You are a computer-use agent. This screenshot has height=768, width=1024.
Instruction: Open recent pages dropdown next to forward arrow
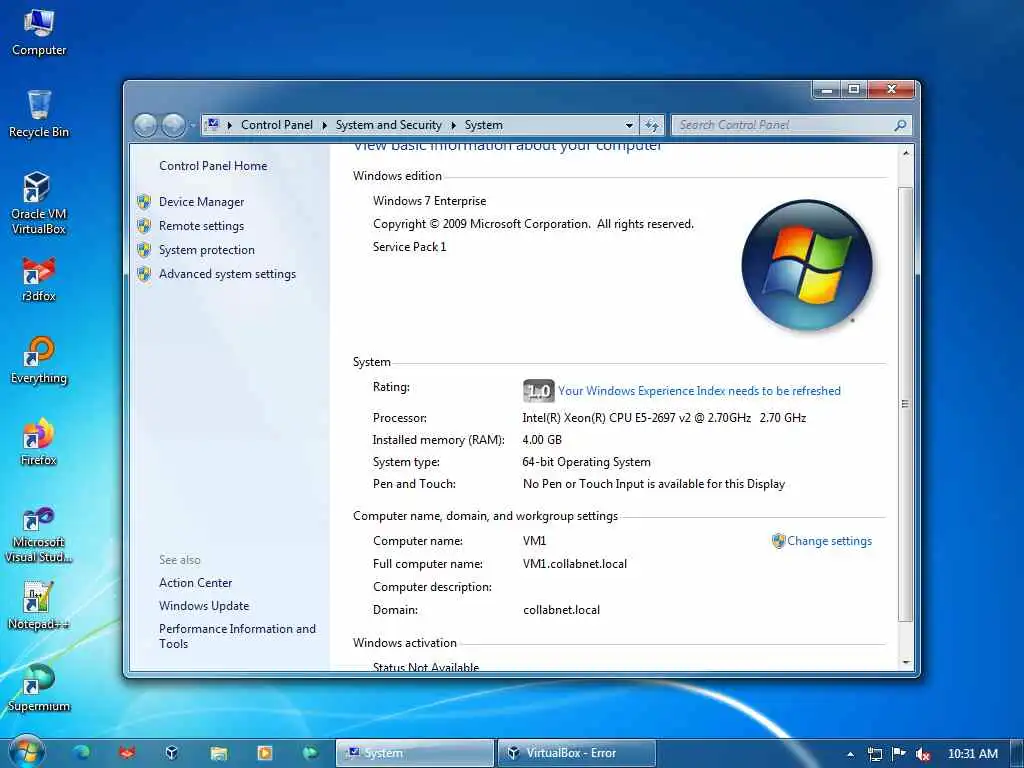tap(193, 125)
